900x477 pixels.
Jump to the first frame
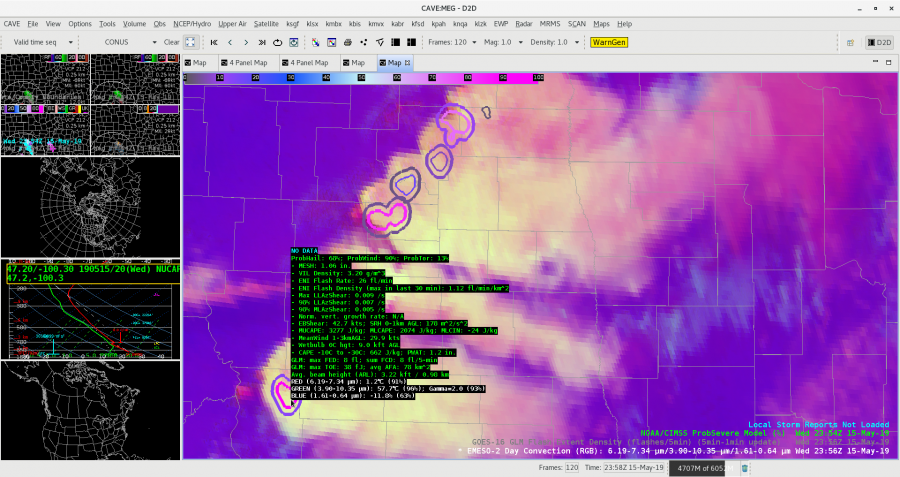pos(214,43)
